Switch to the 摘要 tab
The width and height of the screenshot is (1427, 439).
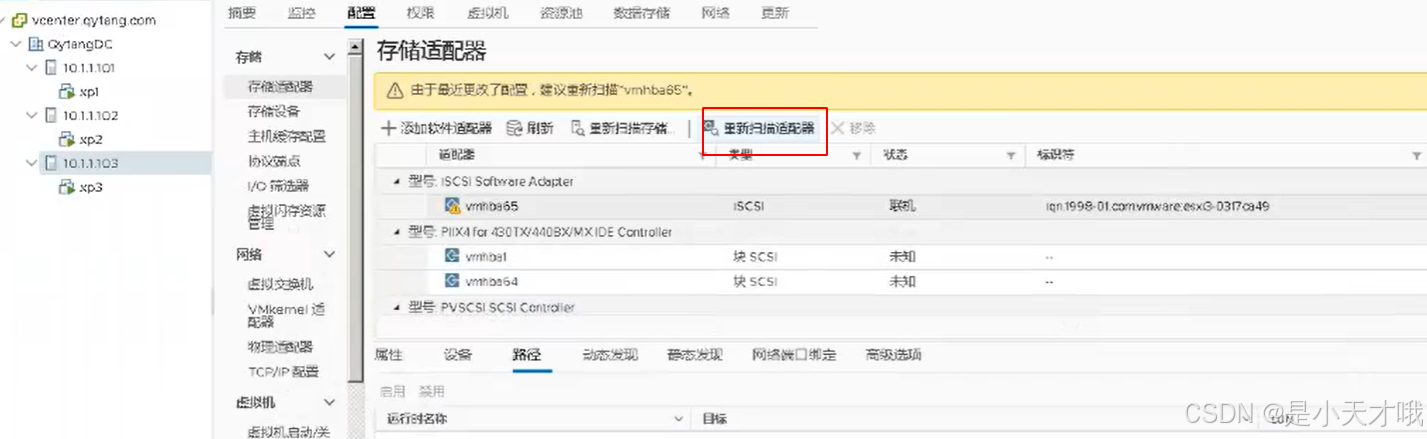point(241,13)
